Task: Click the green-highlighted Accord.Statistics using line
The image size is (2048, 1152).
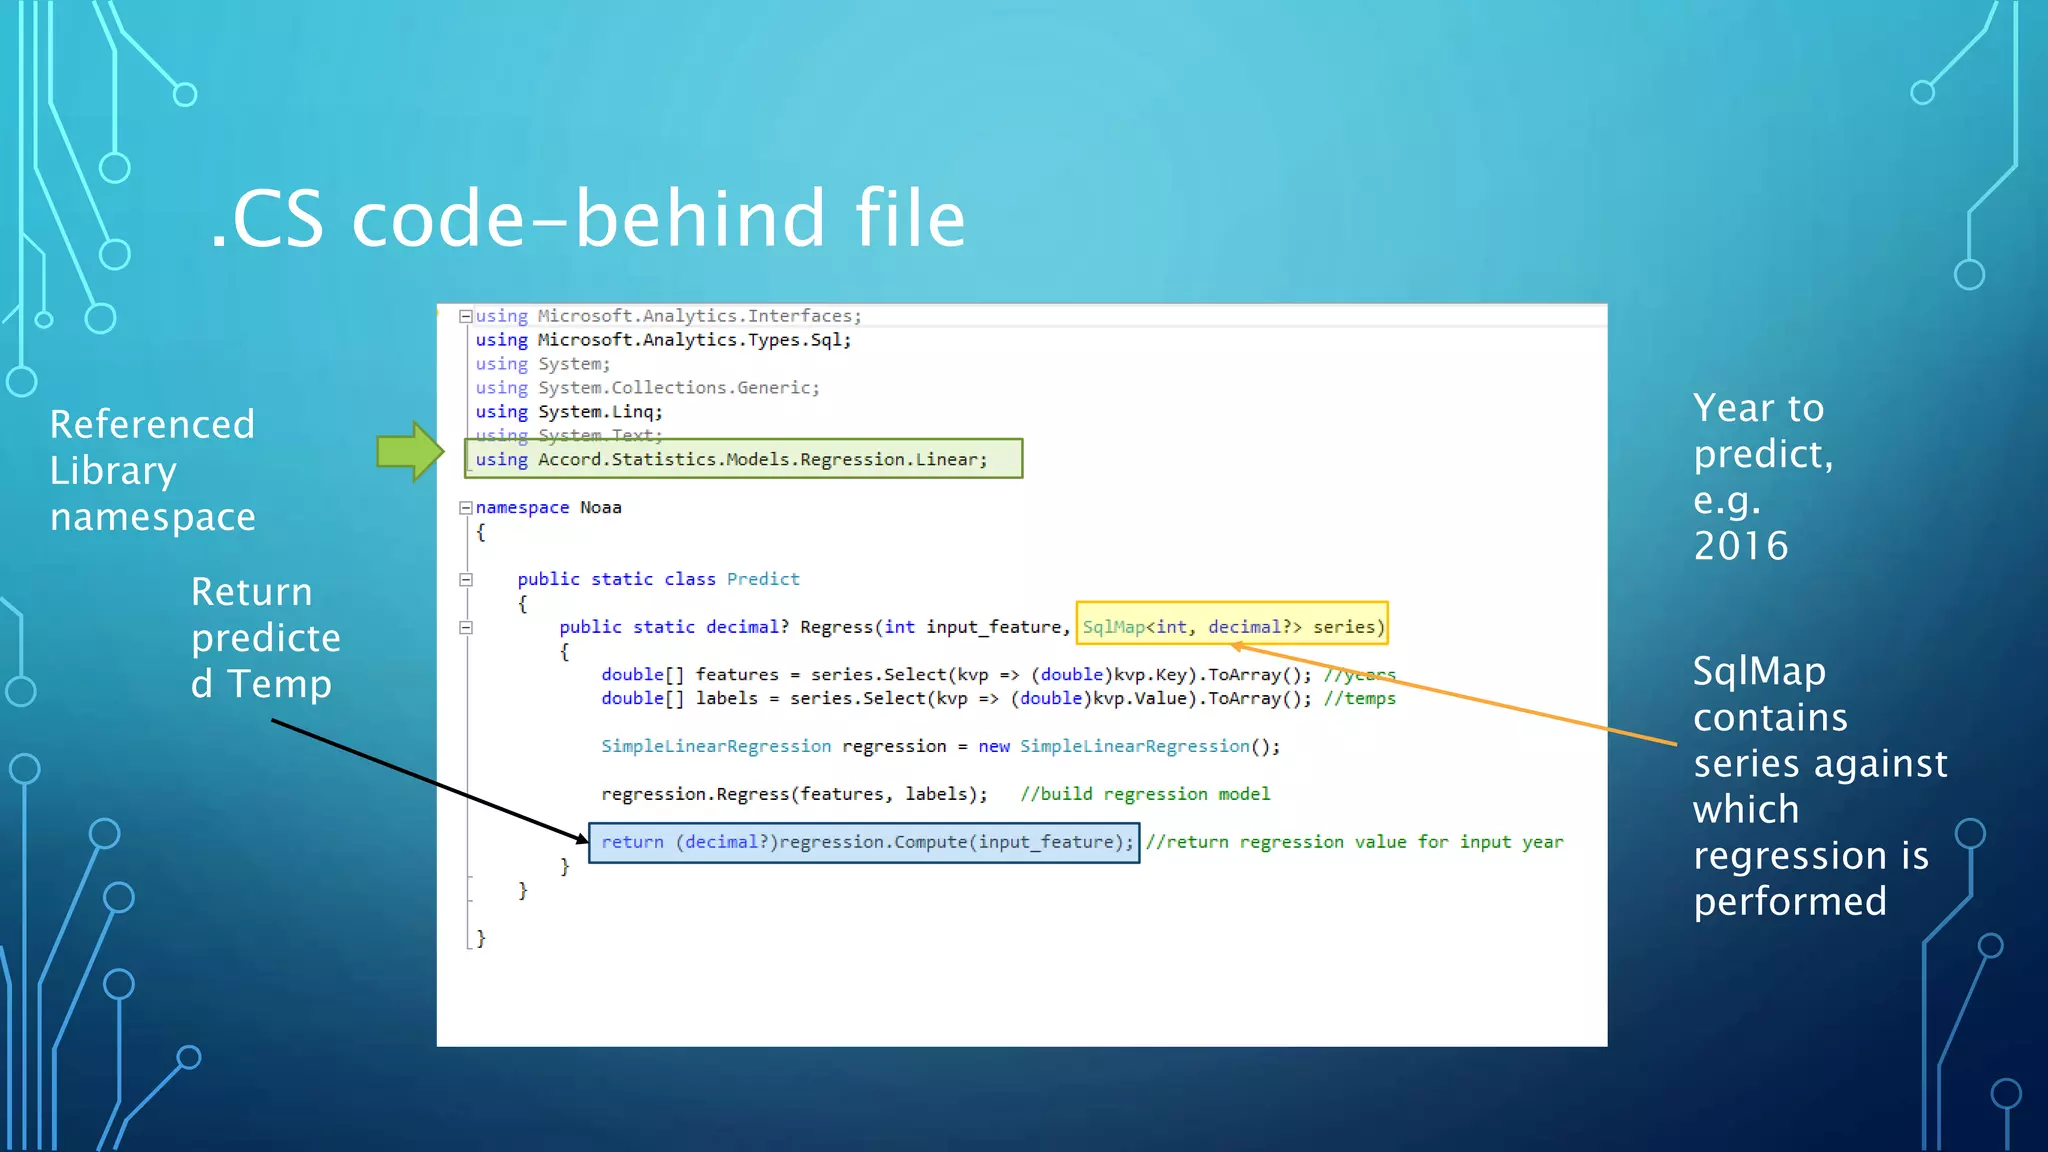Action: click(x=743, y=459)
